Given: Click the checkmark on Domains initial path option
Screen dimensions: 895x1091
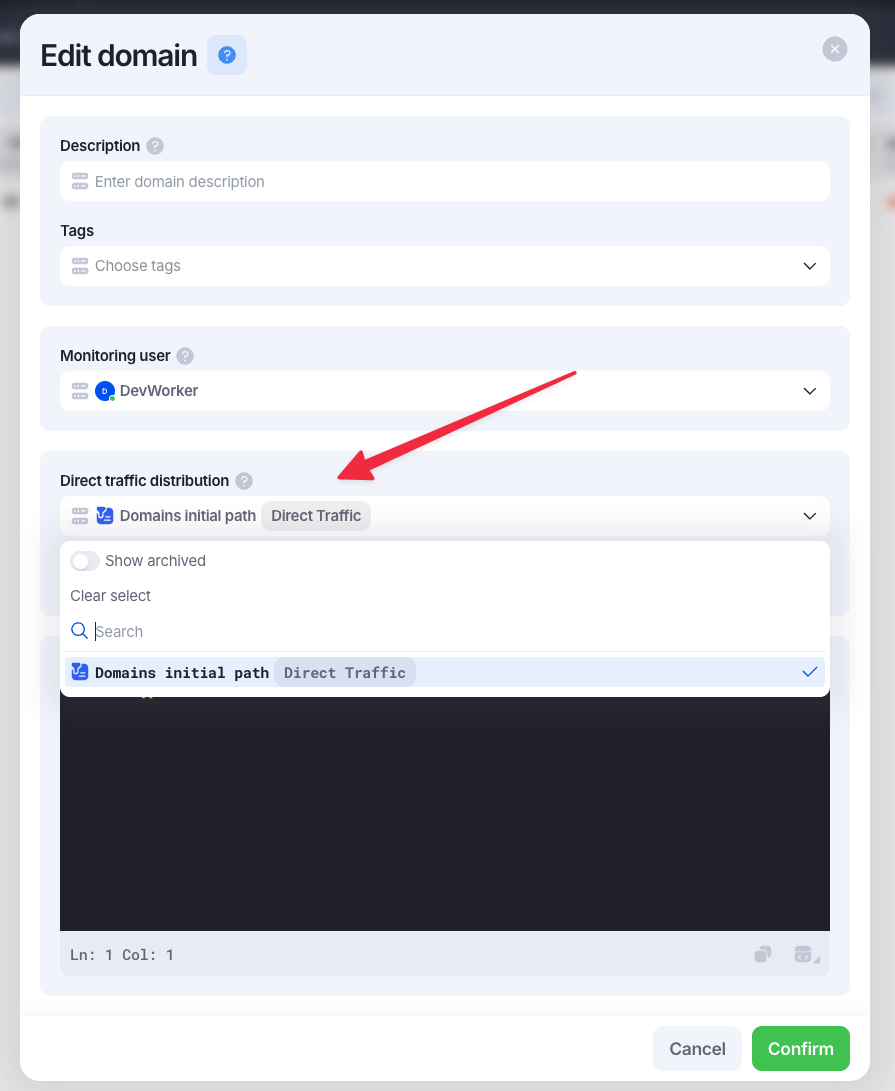Looking at the screenshot, I should [809, 672].
